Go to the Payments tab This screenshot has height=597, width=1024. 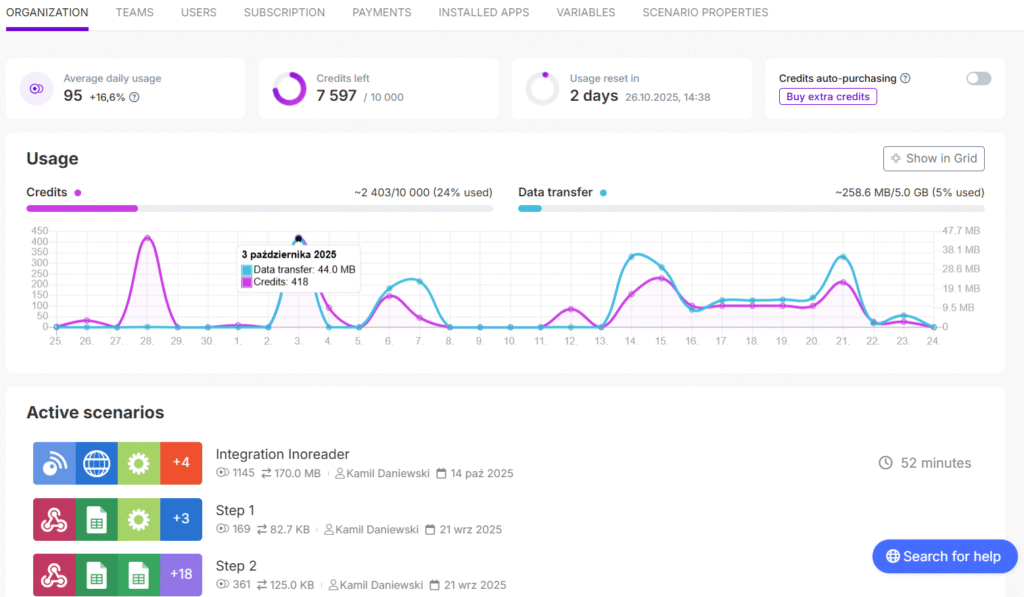coord(381,12)
